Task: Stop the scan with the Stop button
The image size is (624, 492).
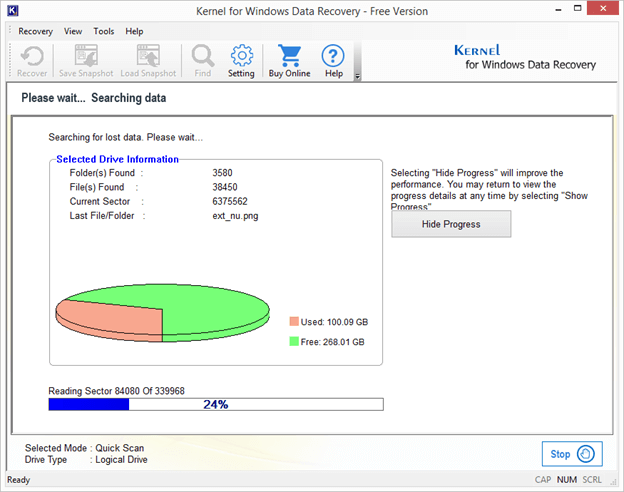Action: point(572,454)
